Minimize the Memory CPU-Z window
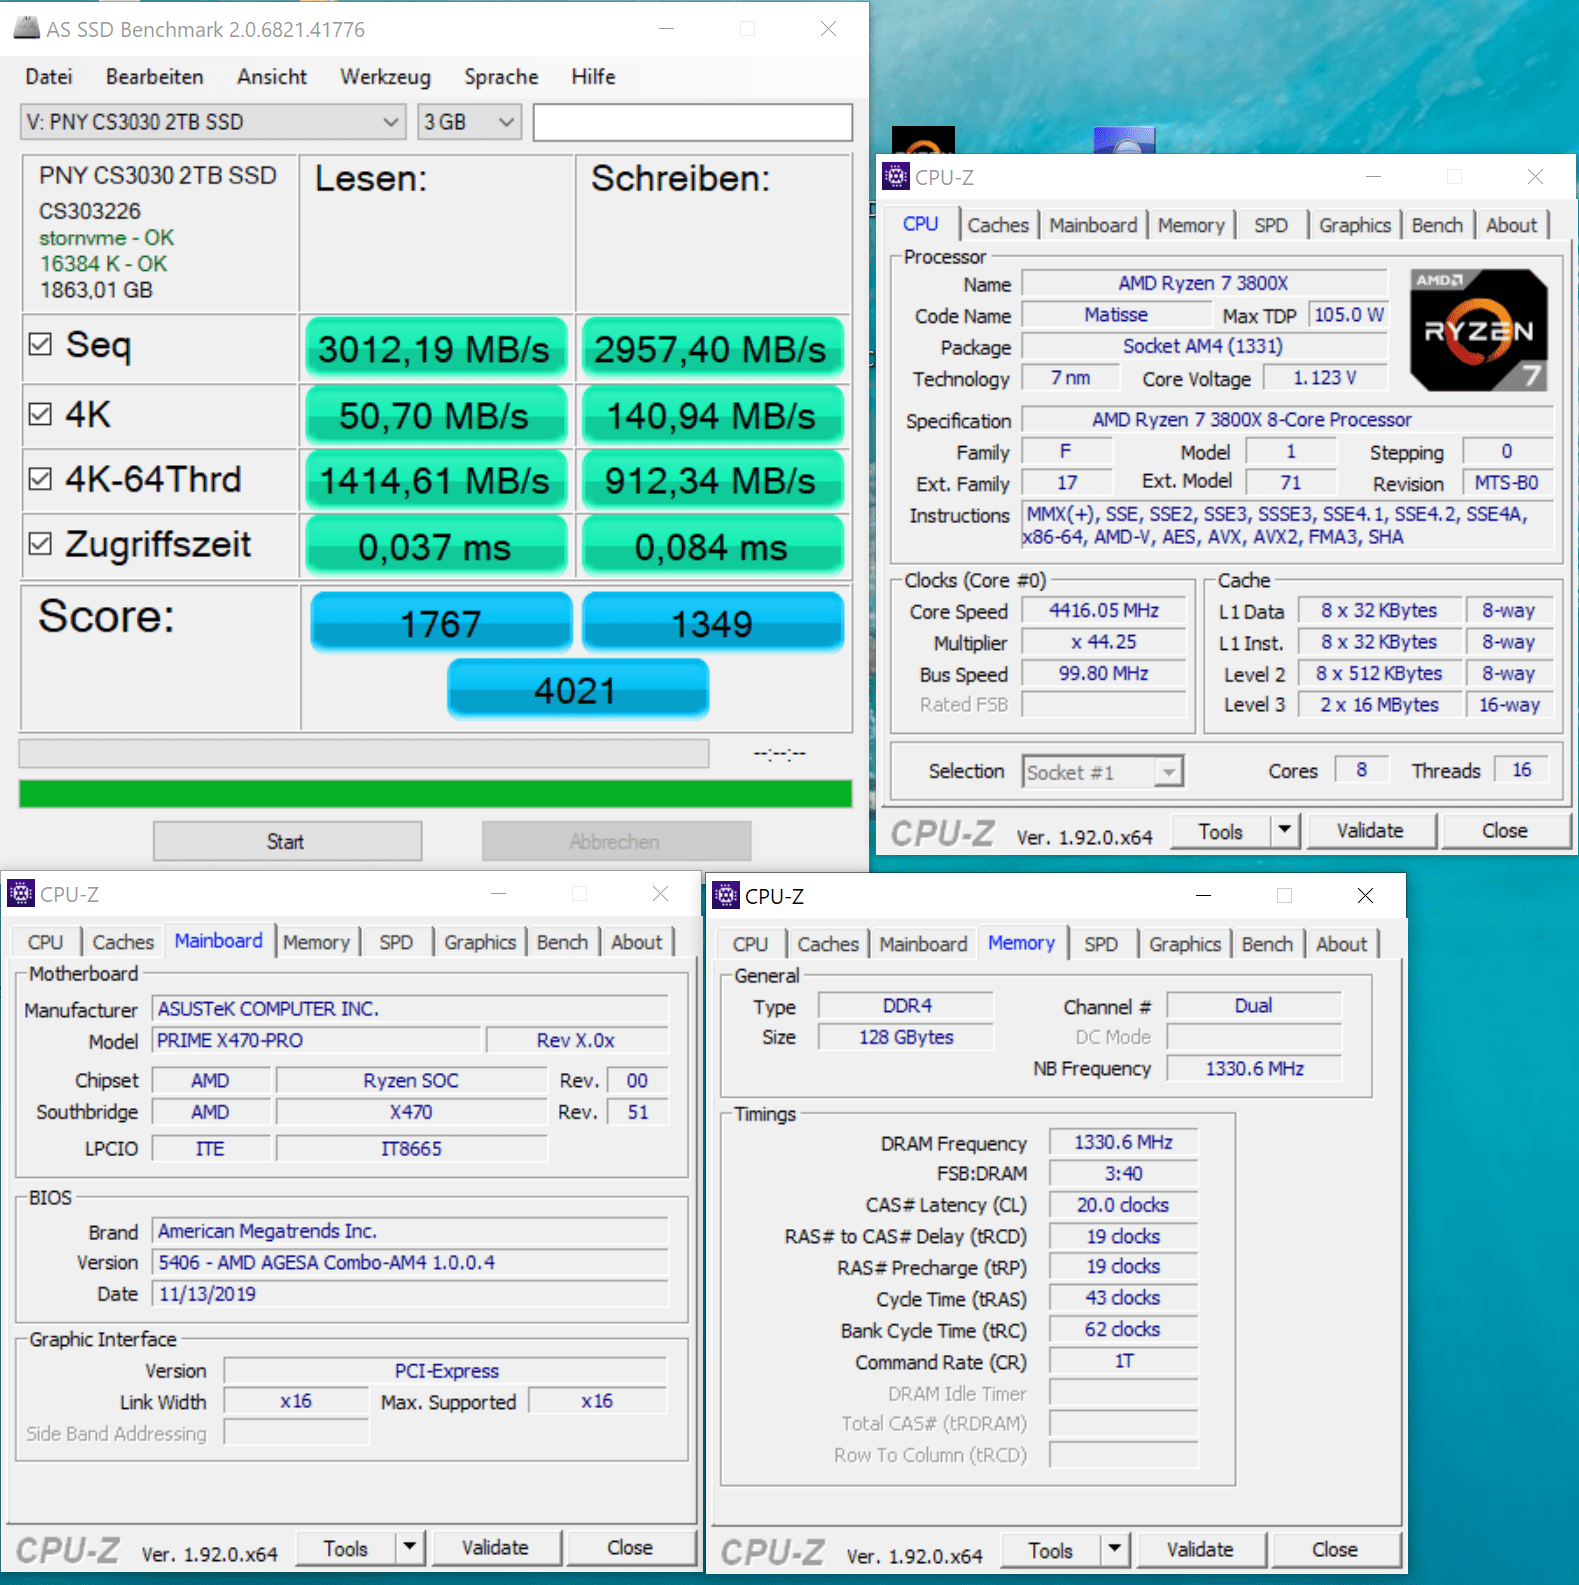Screen dimensions: 1579x1585 pyautogui.click(x=1204, y=895)
